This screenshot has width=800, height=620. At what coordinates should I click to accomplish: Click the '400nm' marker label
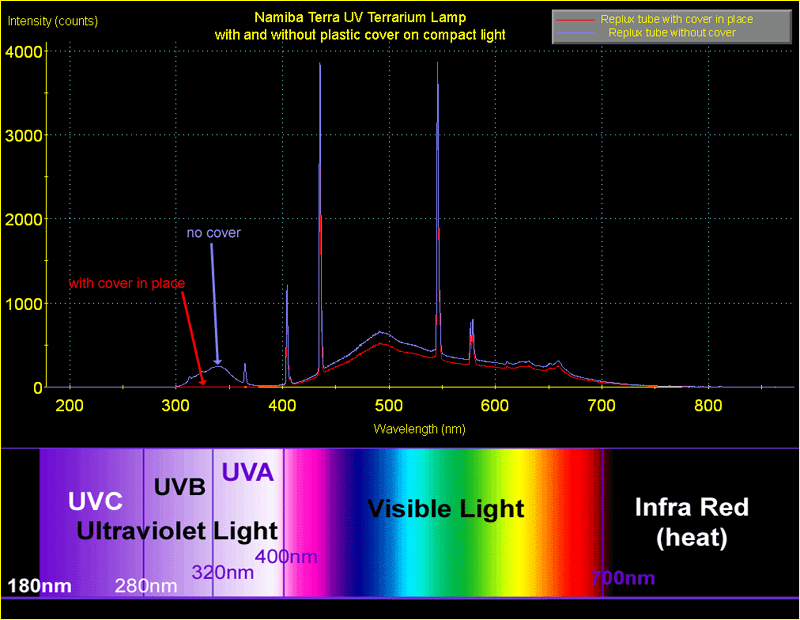pyautogui.click(x=286, y=556)
